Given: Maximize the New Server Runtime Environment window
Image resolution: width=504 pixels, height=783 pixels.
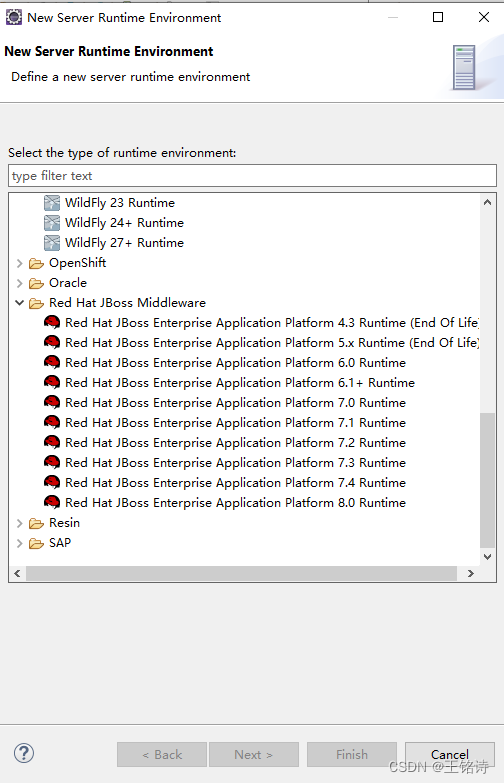Looking at the screenshot, I should (438, 17).
